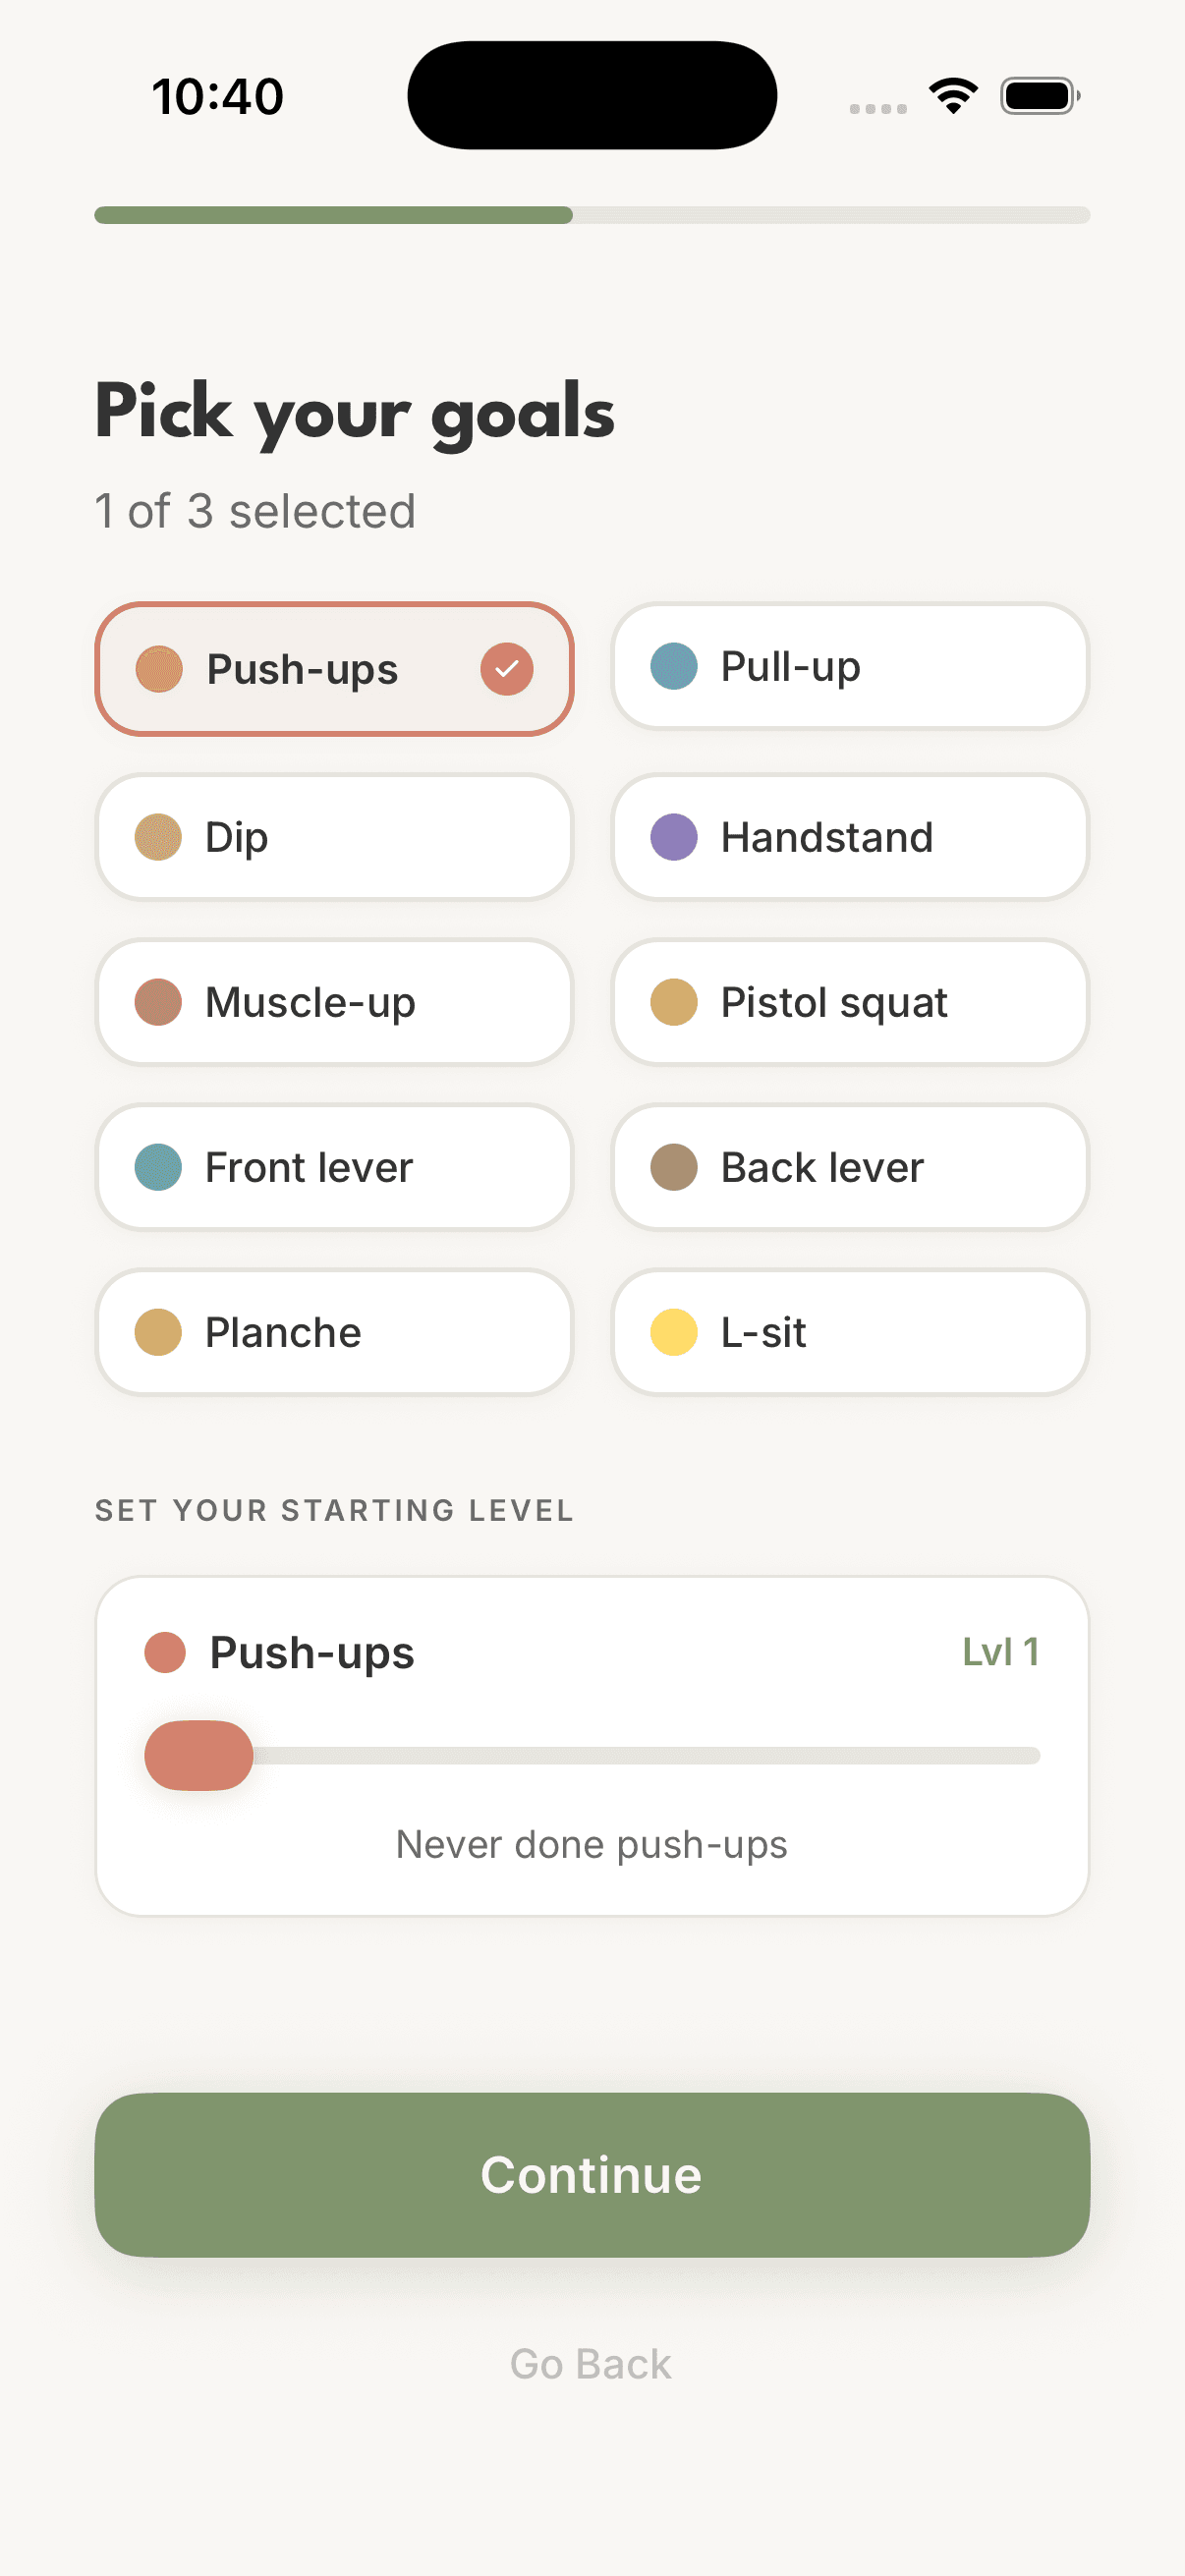Screen dimensions: 1185x2576
Task: Select the Planche goal
Action: [334, 1331]
